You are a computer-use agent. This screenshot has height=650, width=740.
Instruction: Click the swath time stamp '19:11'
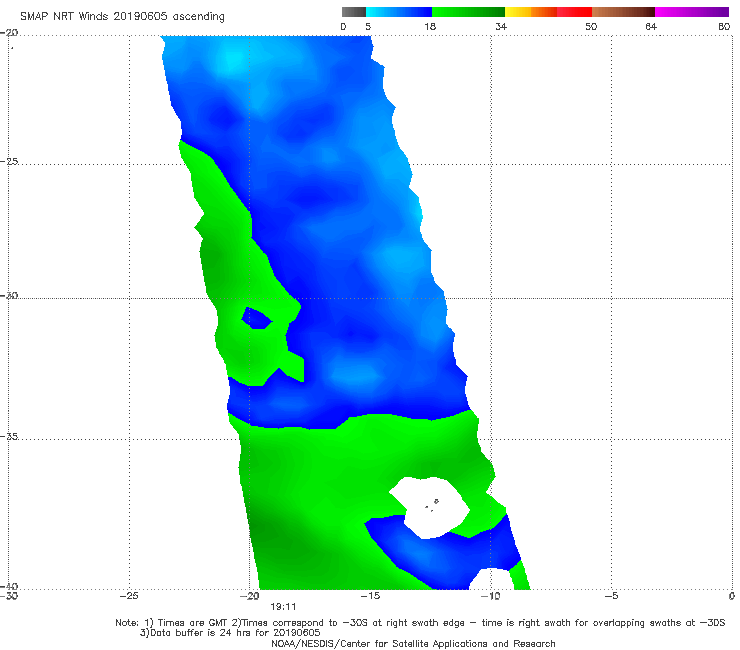click(283, 607)
